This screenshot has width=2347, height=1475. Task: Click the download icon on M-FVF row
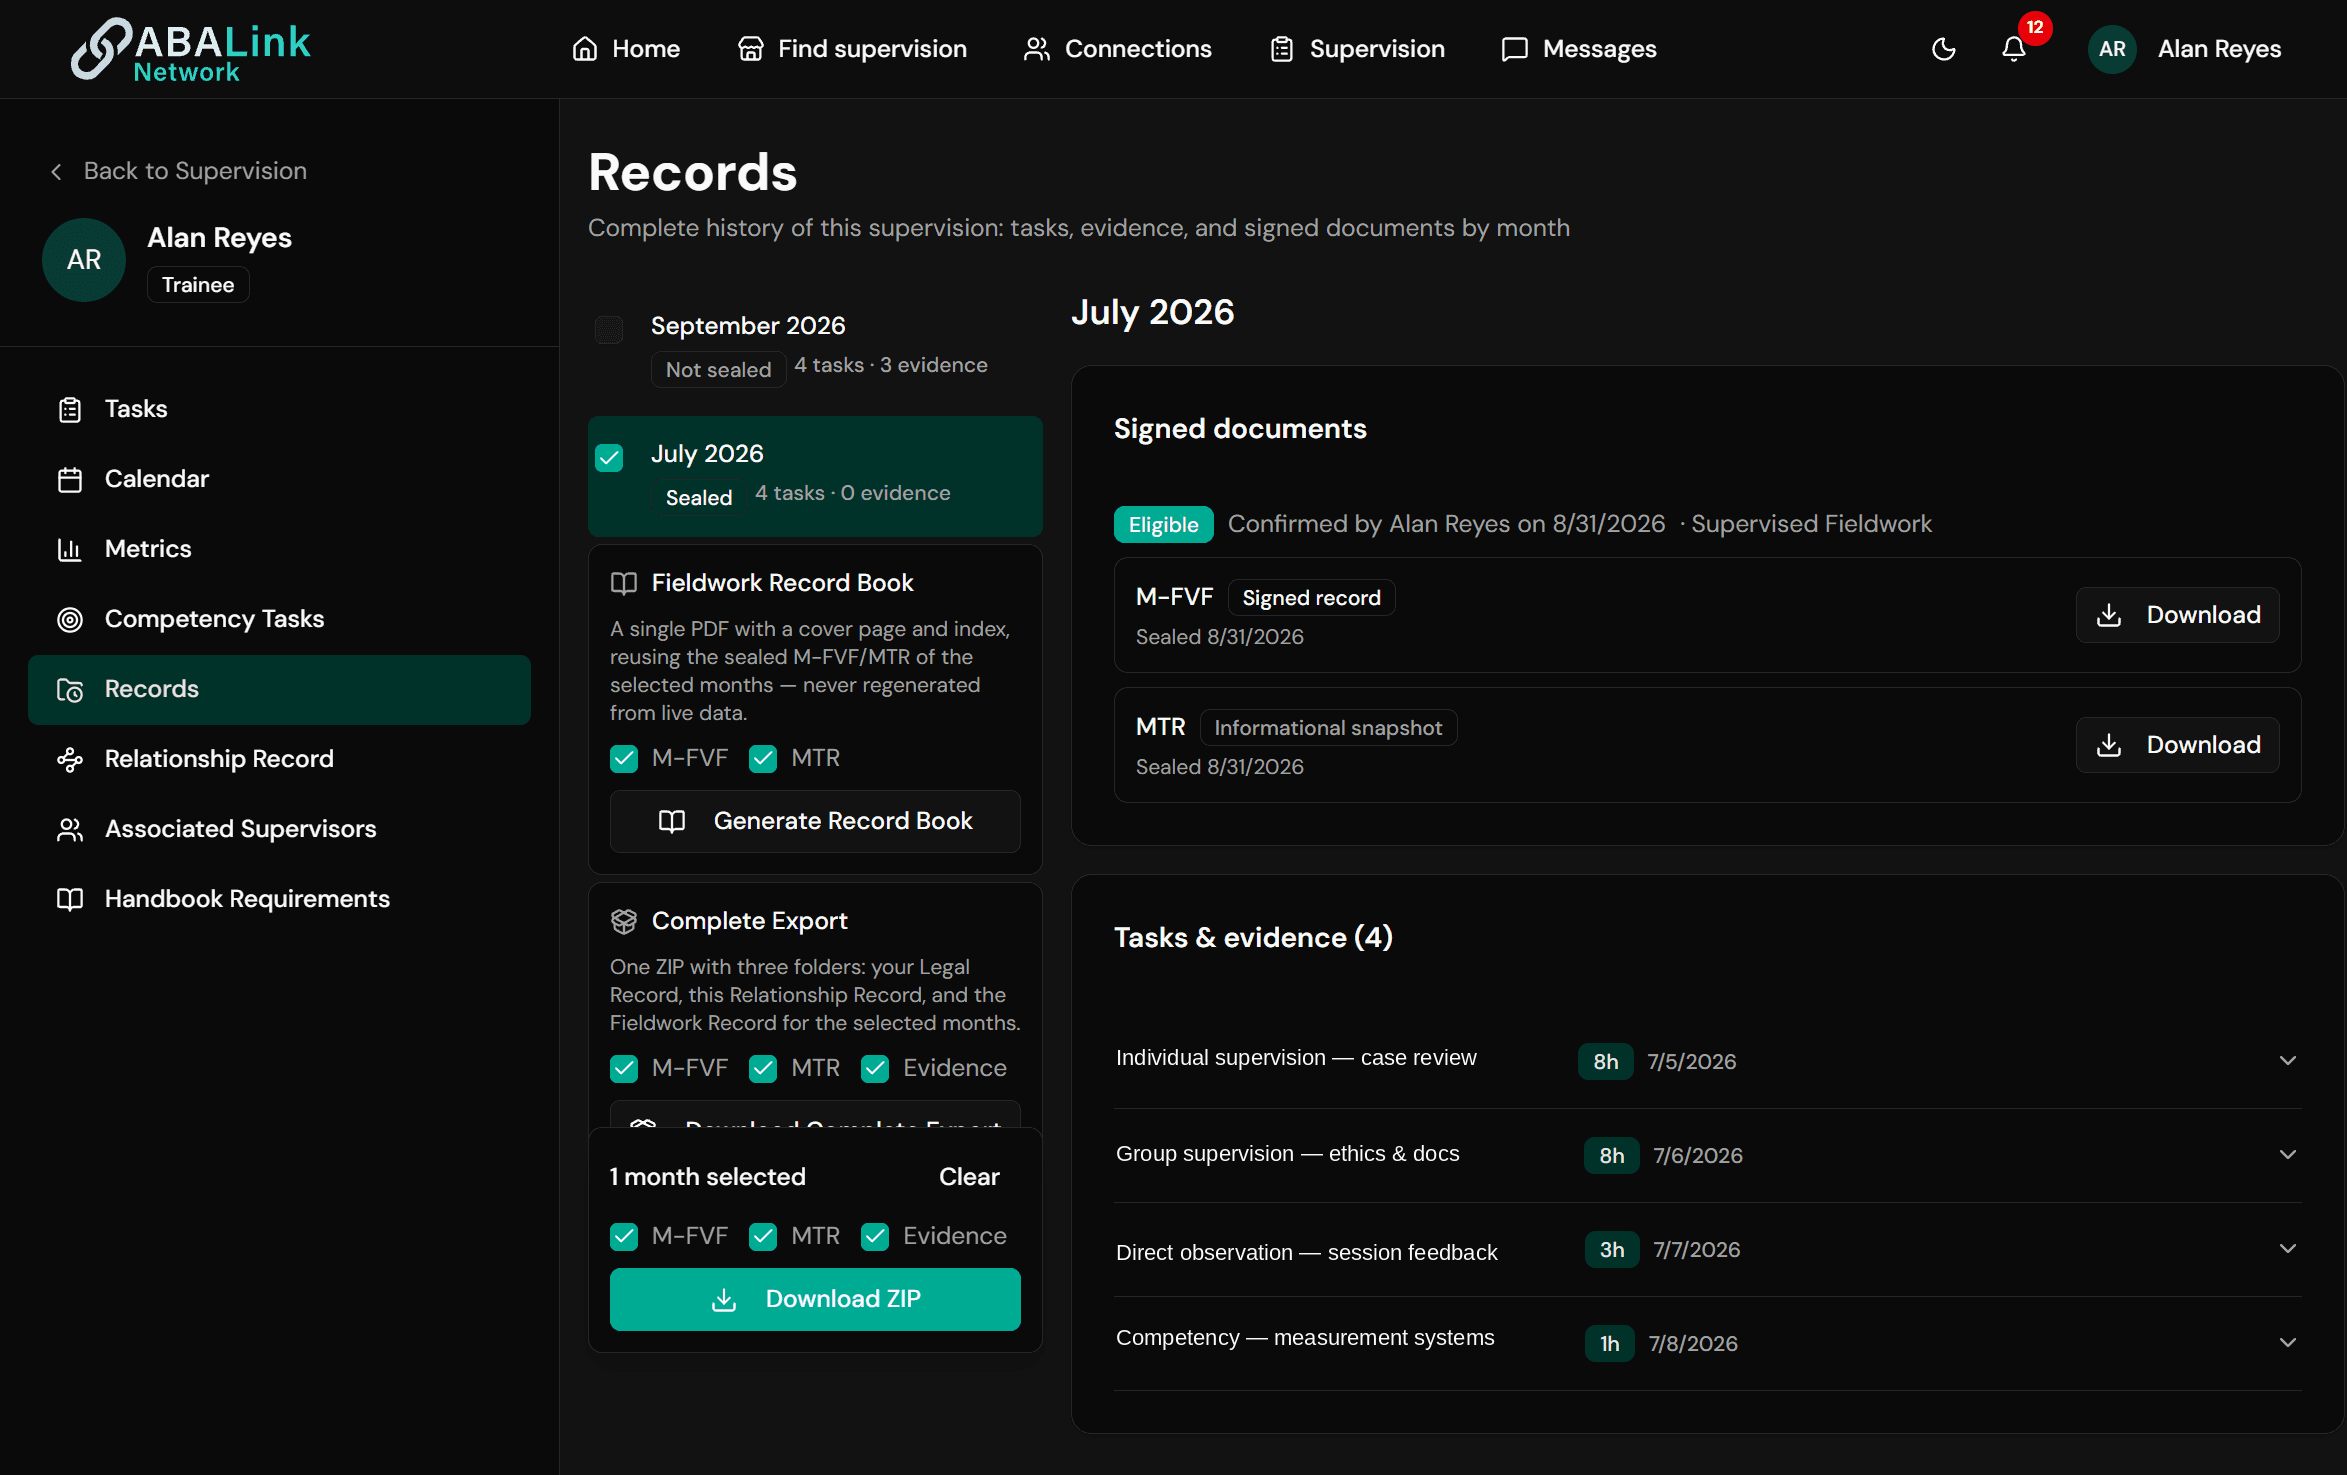pyautogui.click(x=2109, y=615)
